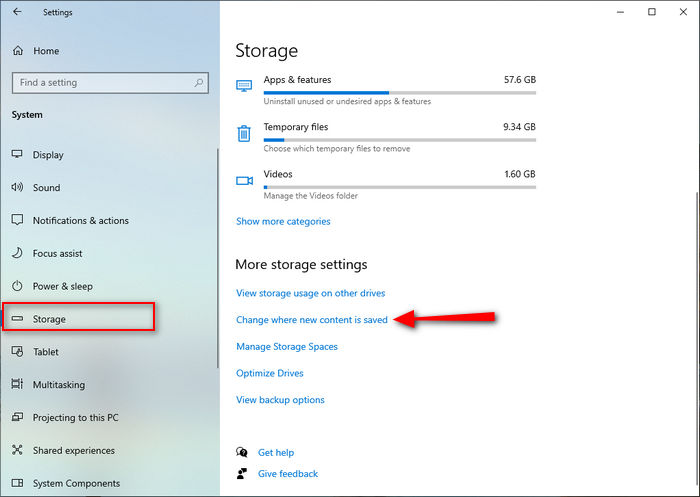Click 'Choose which temporary files to remove' text
The width and height of the screenshot is (700, 497).
[x=337, y=149]
